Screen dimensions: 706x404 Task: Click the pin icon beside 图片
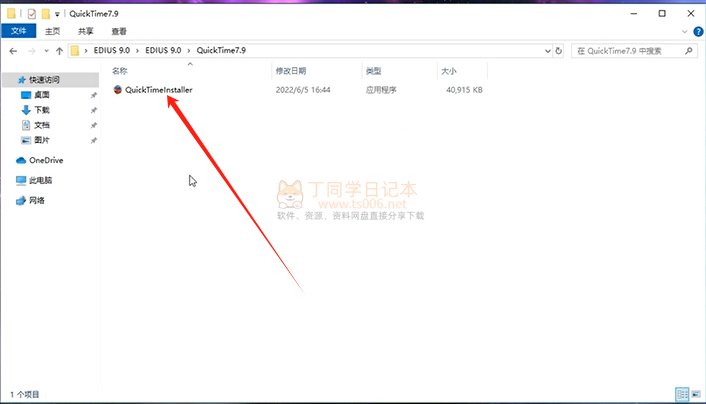click(x=94, y=141)
